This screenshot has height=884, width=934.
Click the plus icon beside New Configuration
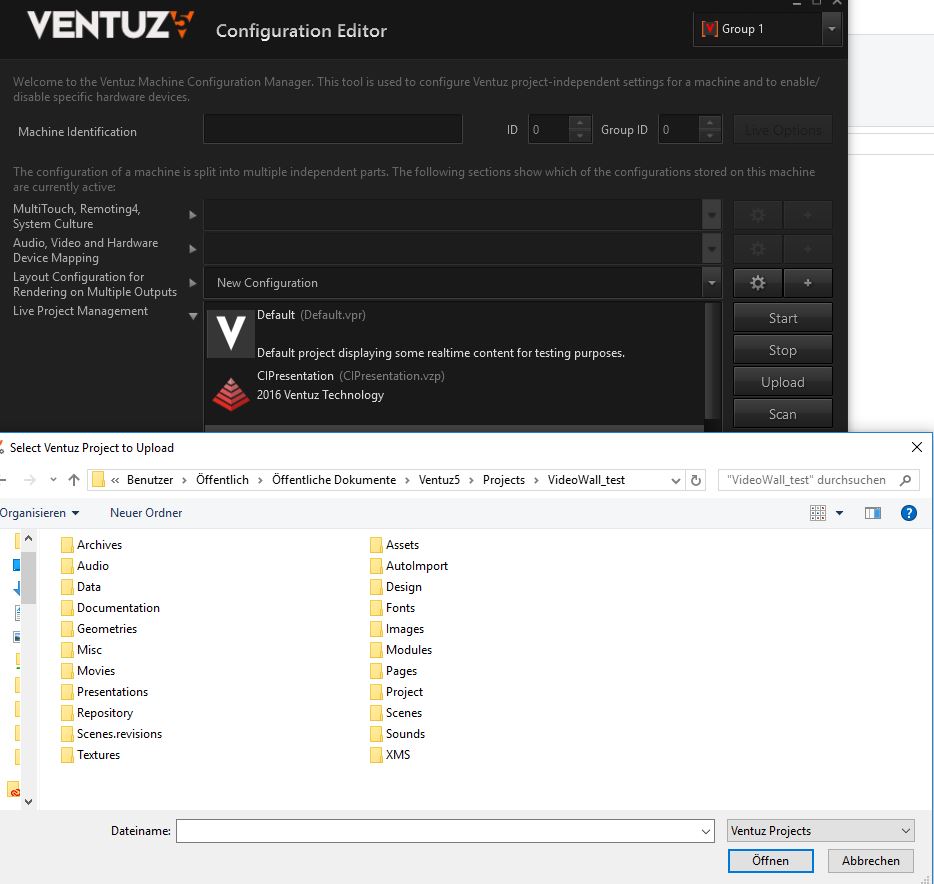point(807,283)
